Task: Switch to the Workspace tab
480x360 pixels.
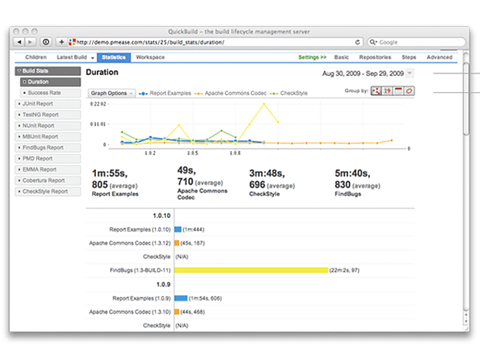Action: coord(150,57)
